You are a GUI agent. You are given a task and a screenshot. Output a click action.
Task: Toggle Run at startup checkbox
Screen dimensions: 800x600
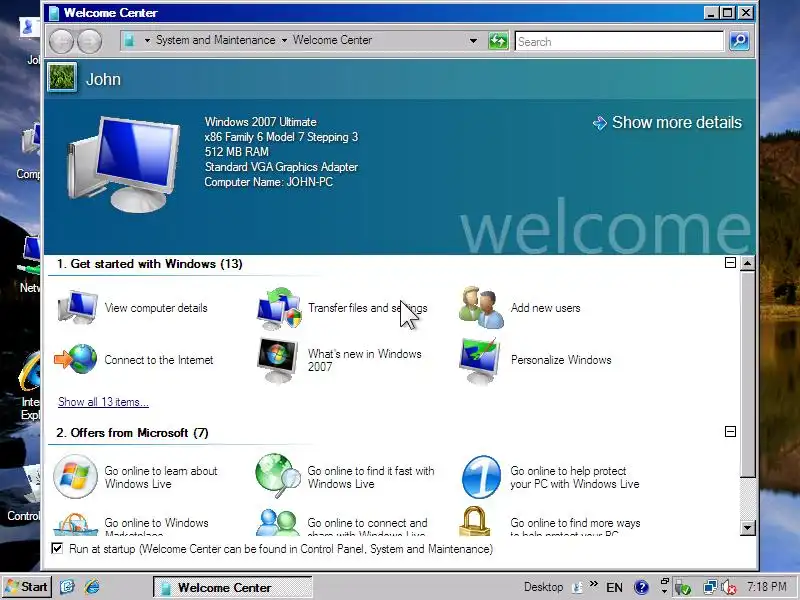(57, 548)
